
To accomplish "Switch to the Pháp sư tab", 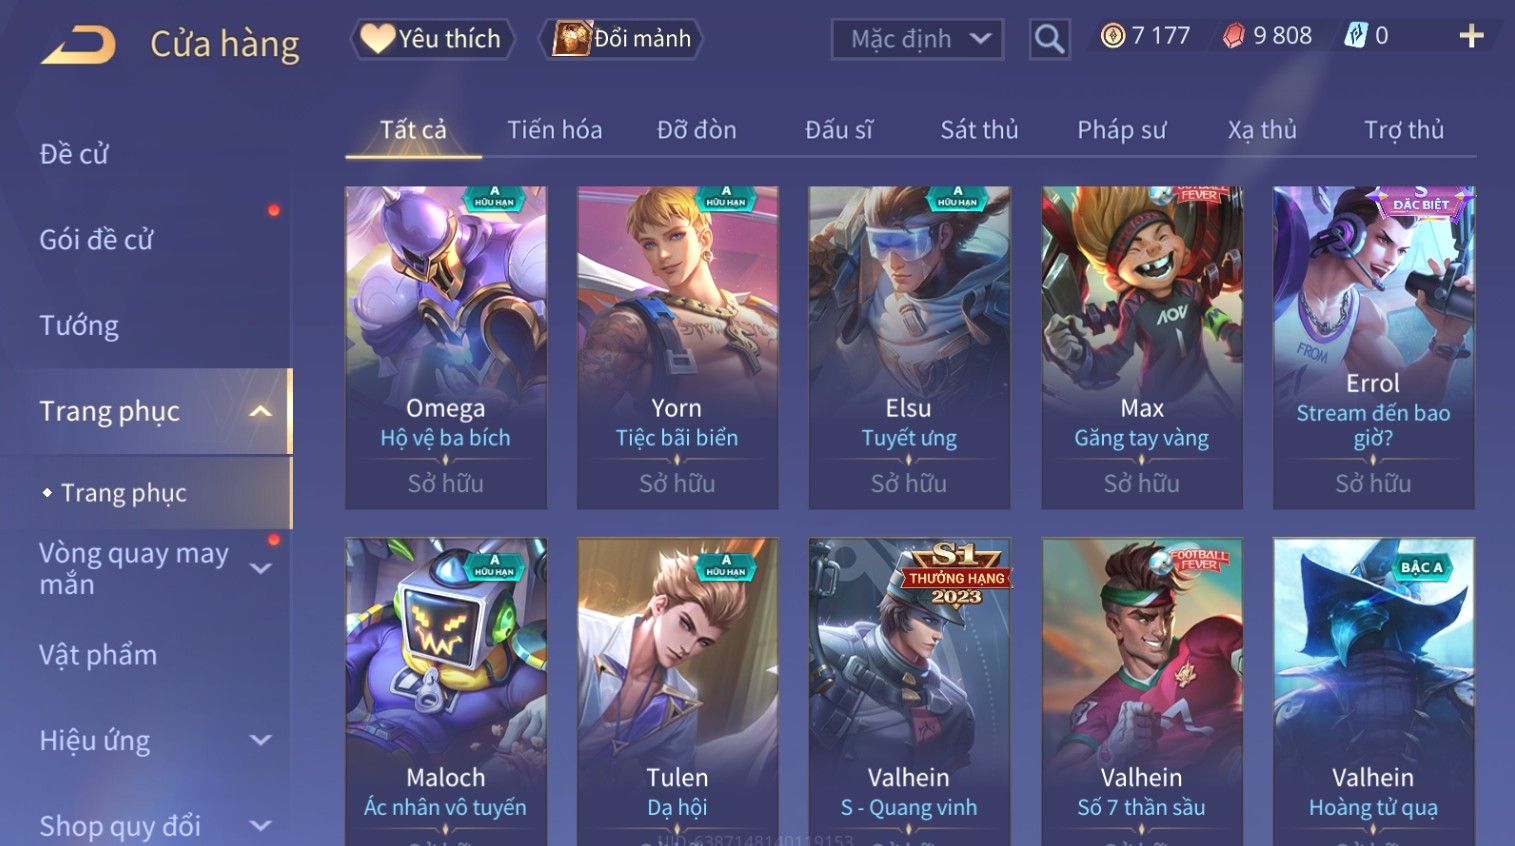I will (1121, 130).
